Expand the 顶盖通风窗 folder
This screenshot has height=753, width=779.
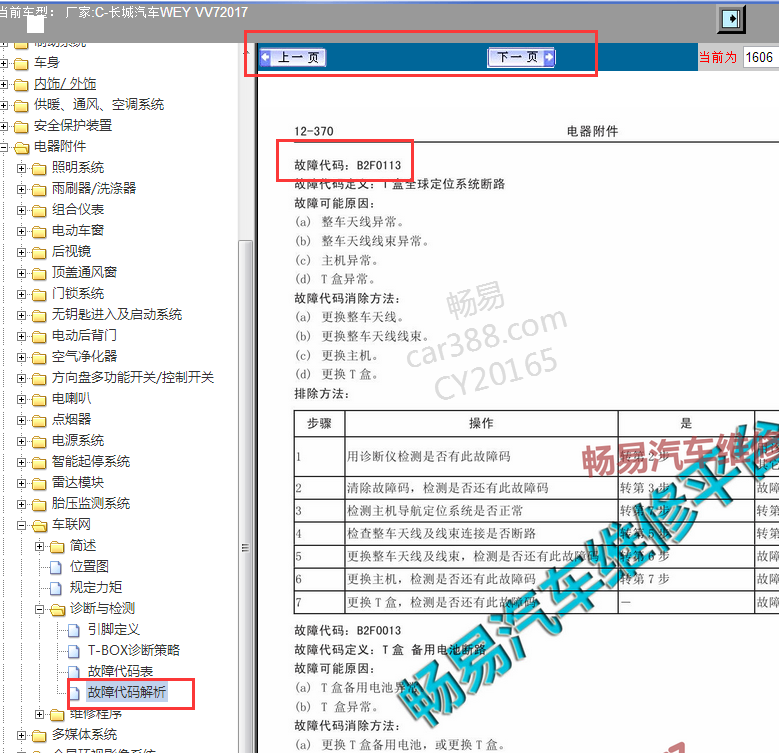click(21, 273)
